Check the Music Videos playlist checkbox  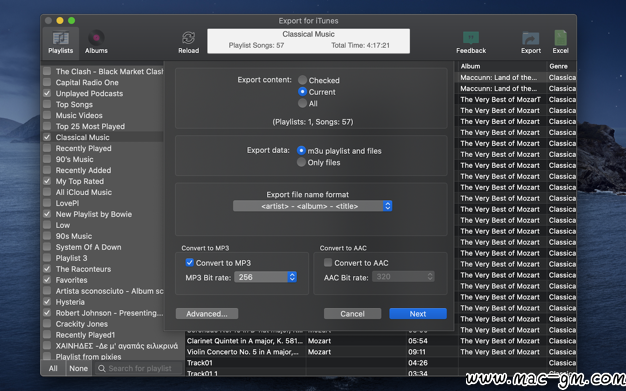[x=47, y=115]
